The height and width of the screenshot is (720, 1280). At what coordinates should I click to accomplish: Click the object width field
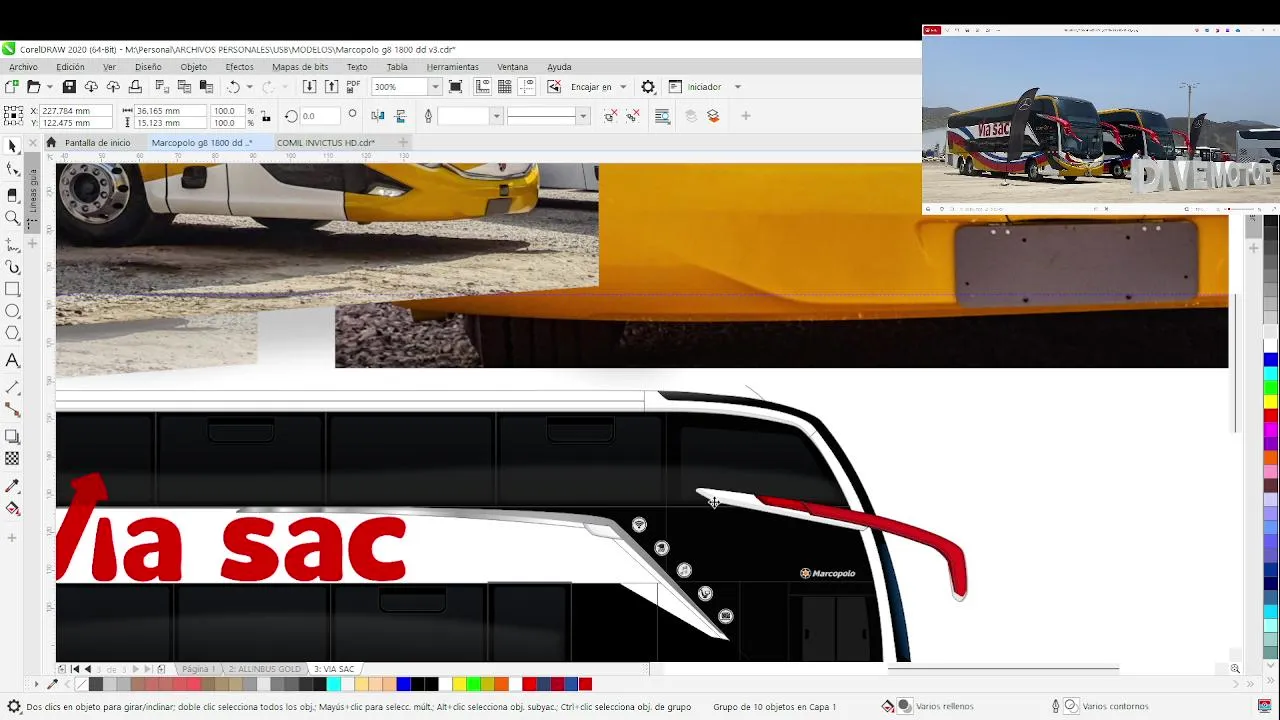171,111
